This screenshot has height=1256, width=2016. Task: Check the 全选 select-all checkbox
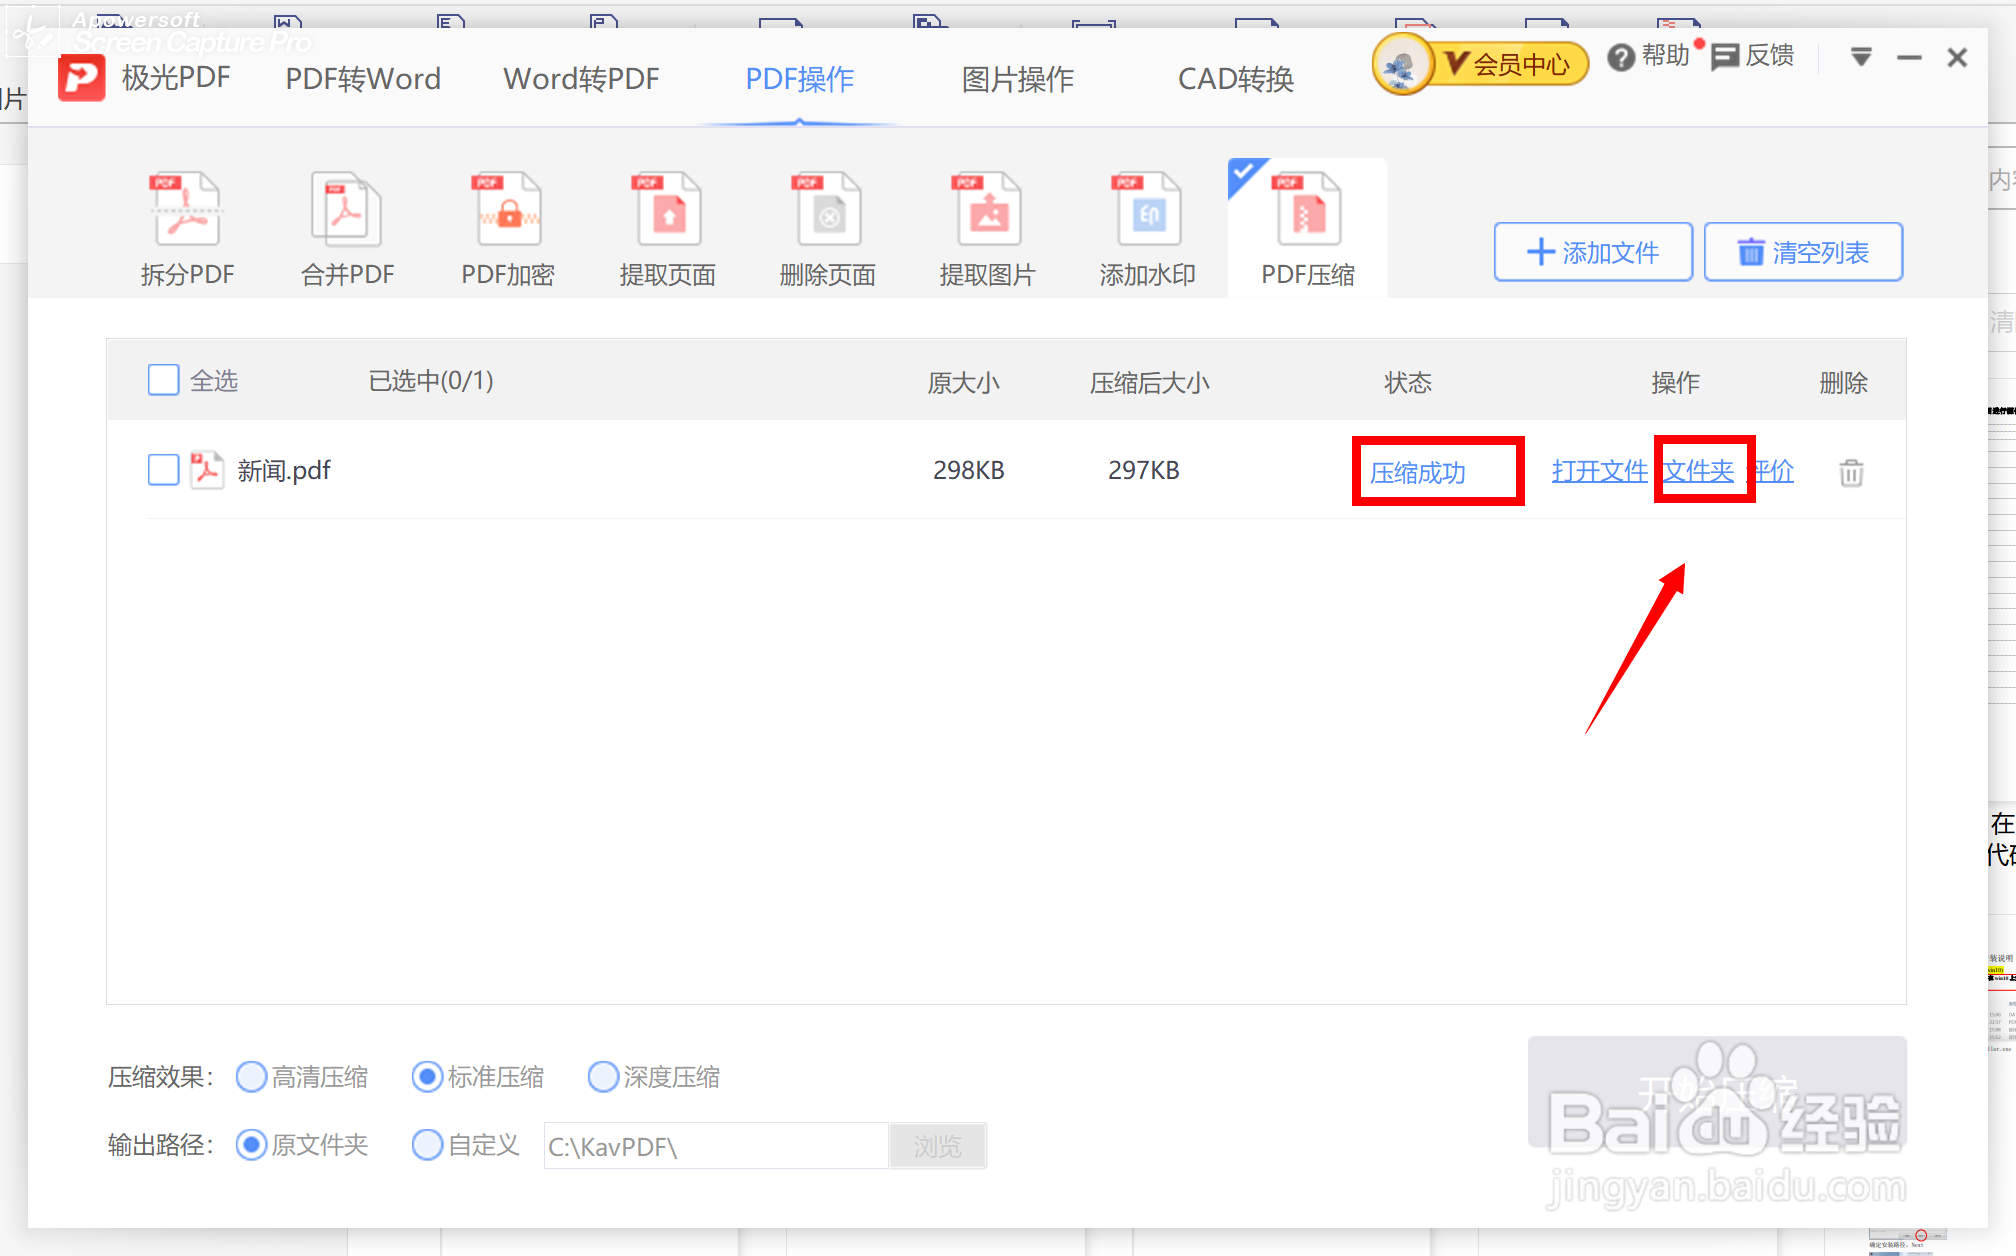[x=164, y=381]
